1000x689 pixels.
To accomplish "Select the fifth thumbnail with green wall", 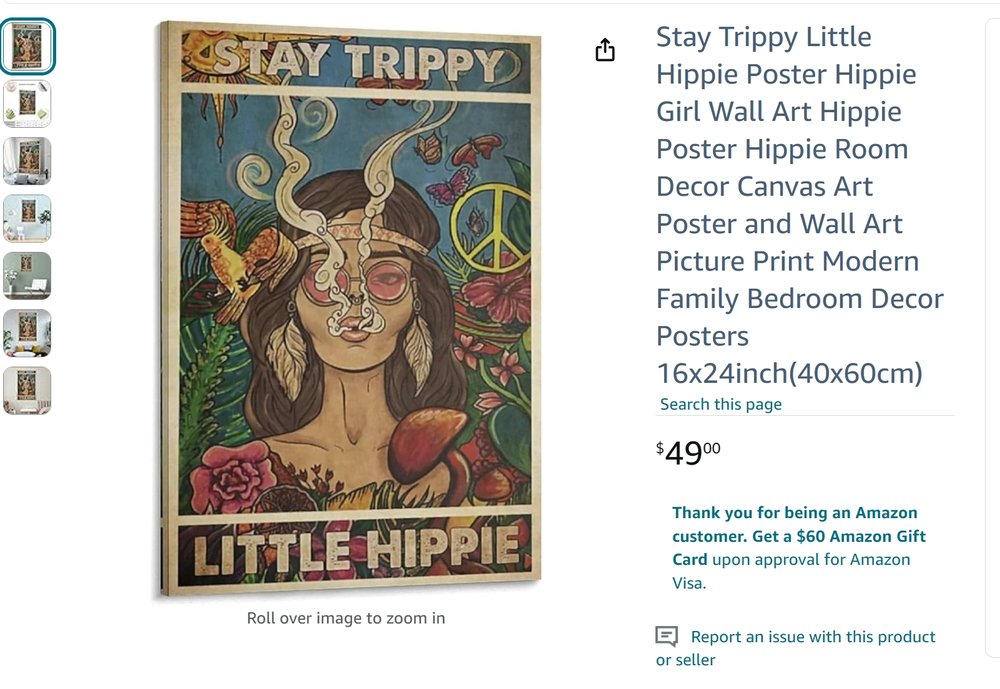I will pos(27,276).
